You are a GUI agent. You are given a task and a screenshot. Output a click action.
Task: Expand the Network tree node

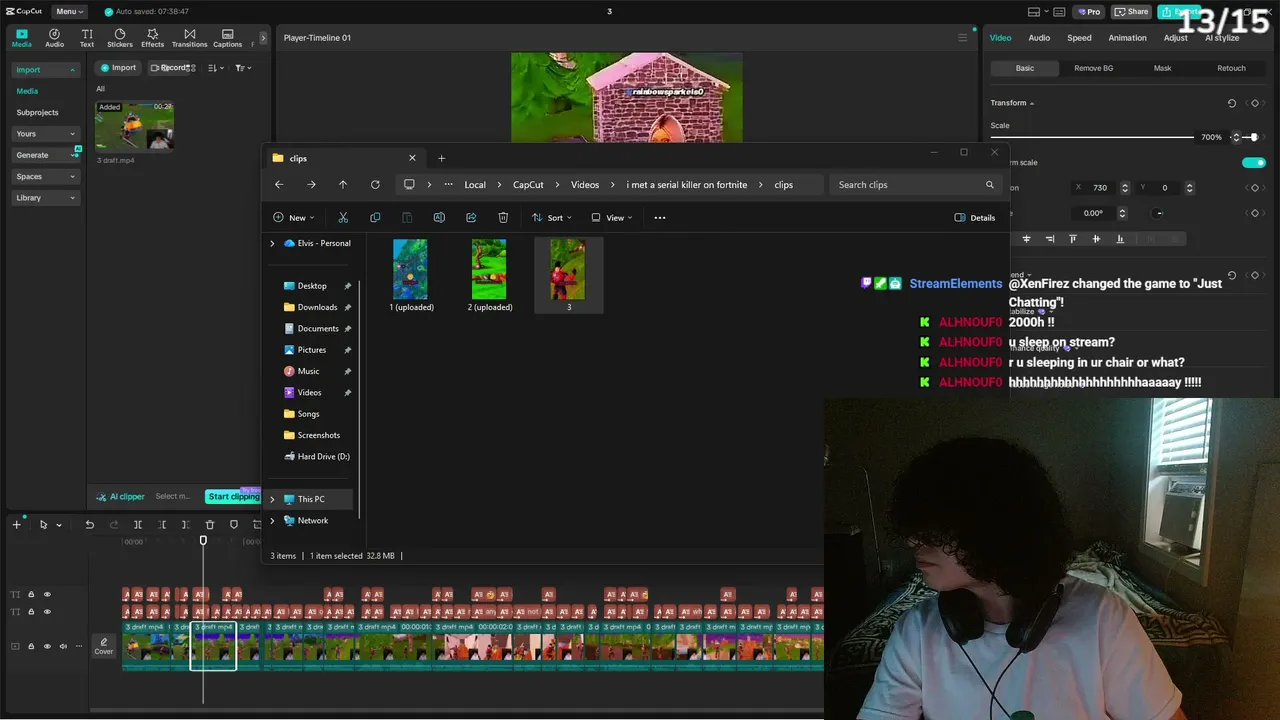(x=272, y=520)
